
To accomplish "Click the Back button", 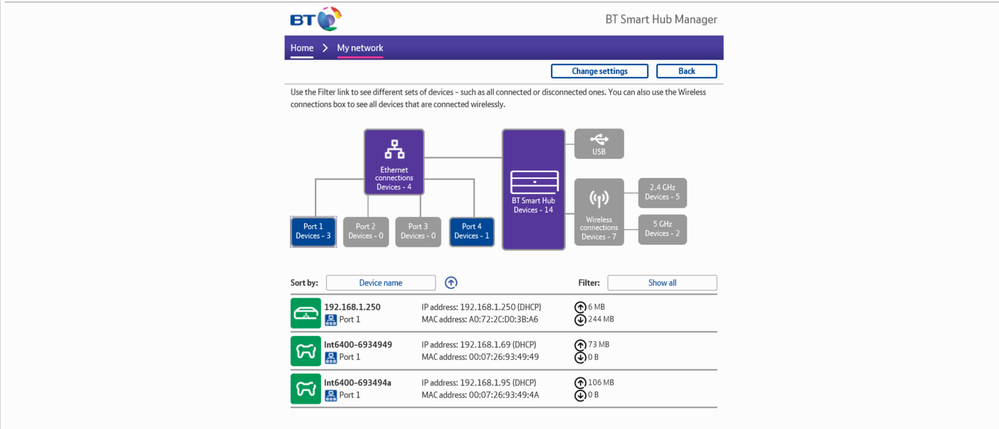I will [687, 71].
